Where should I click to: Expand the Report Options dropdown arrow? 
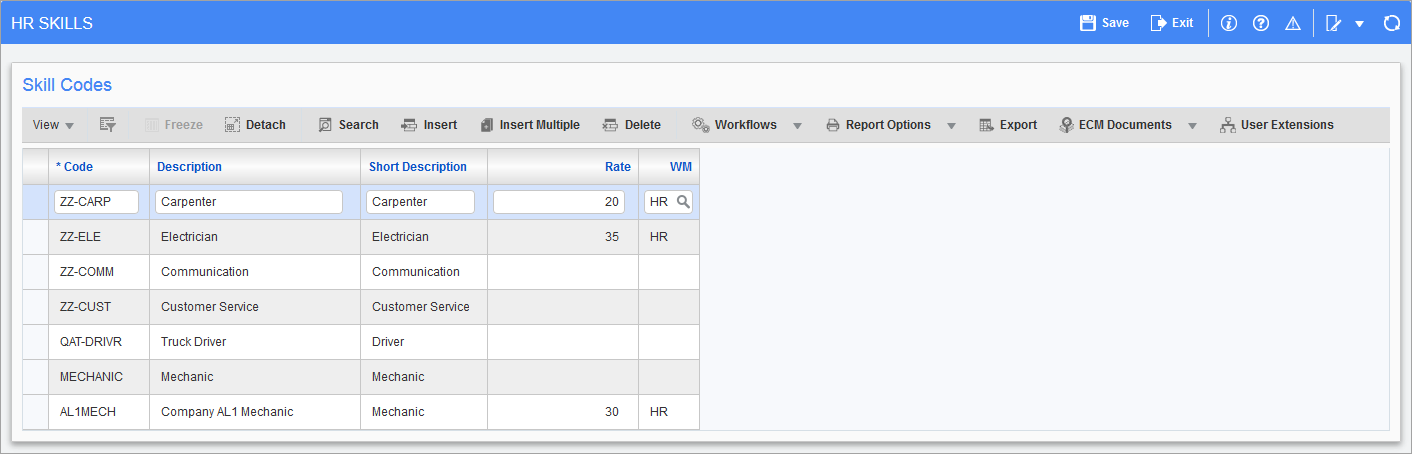[951, 126]
